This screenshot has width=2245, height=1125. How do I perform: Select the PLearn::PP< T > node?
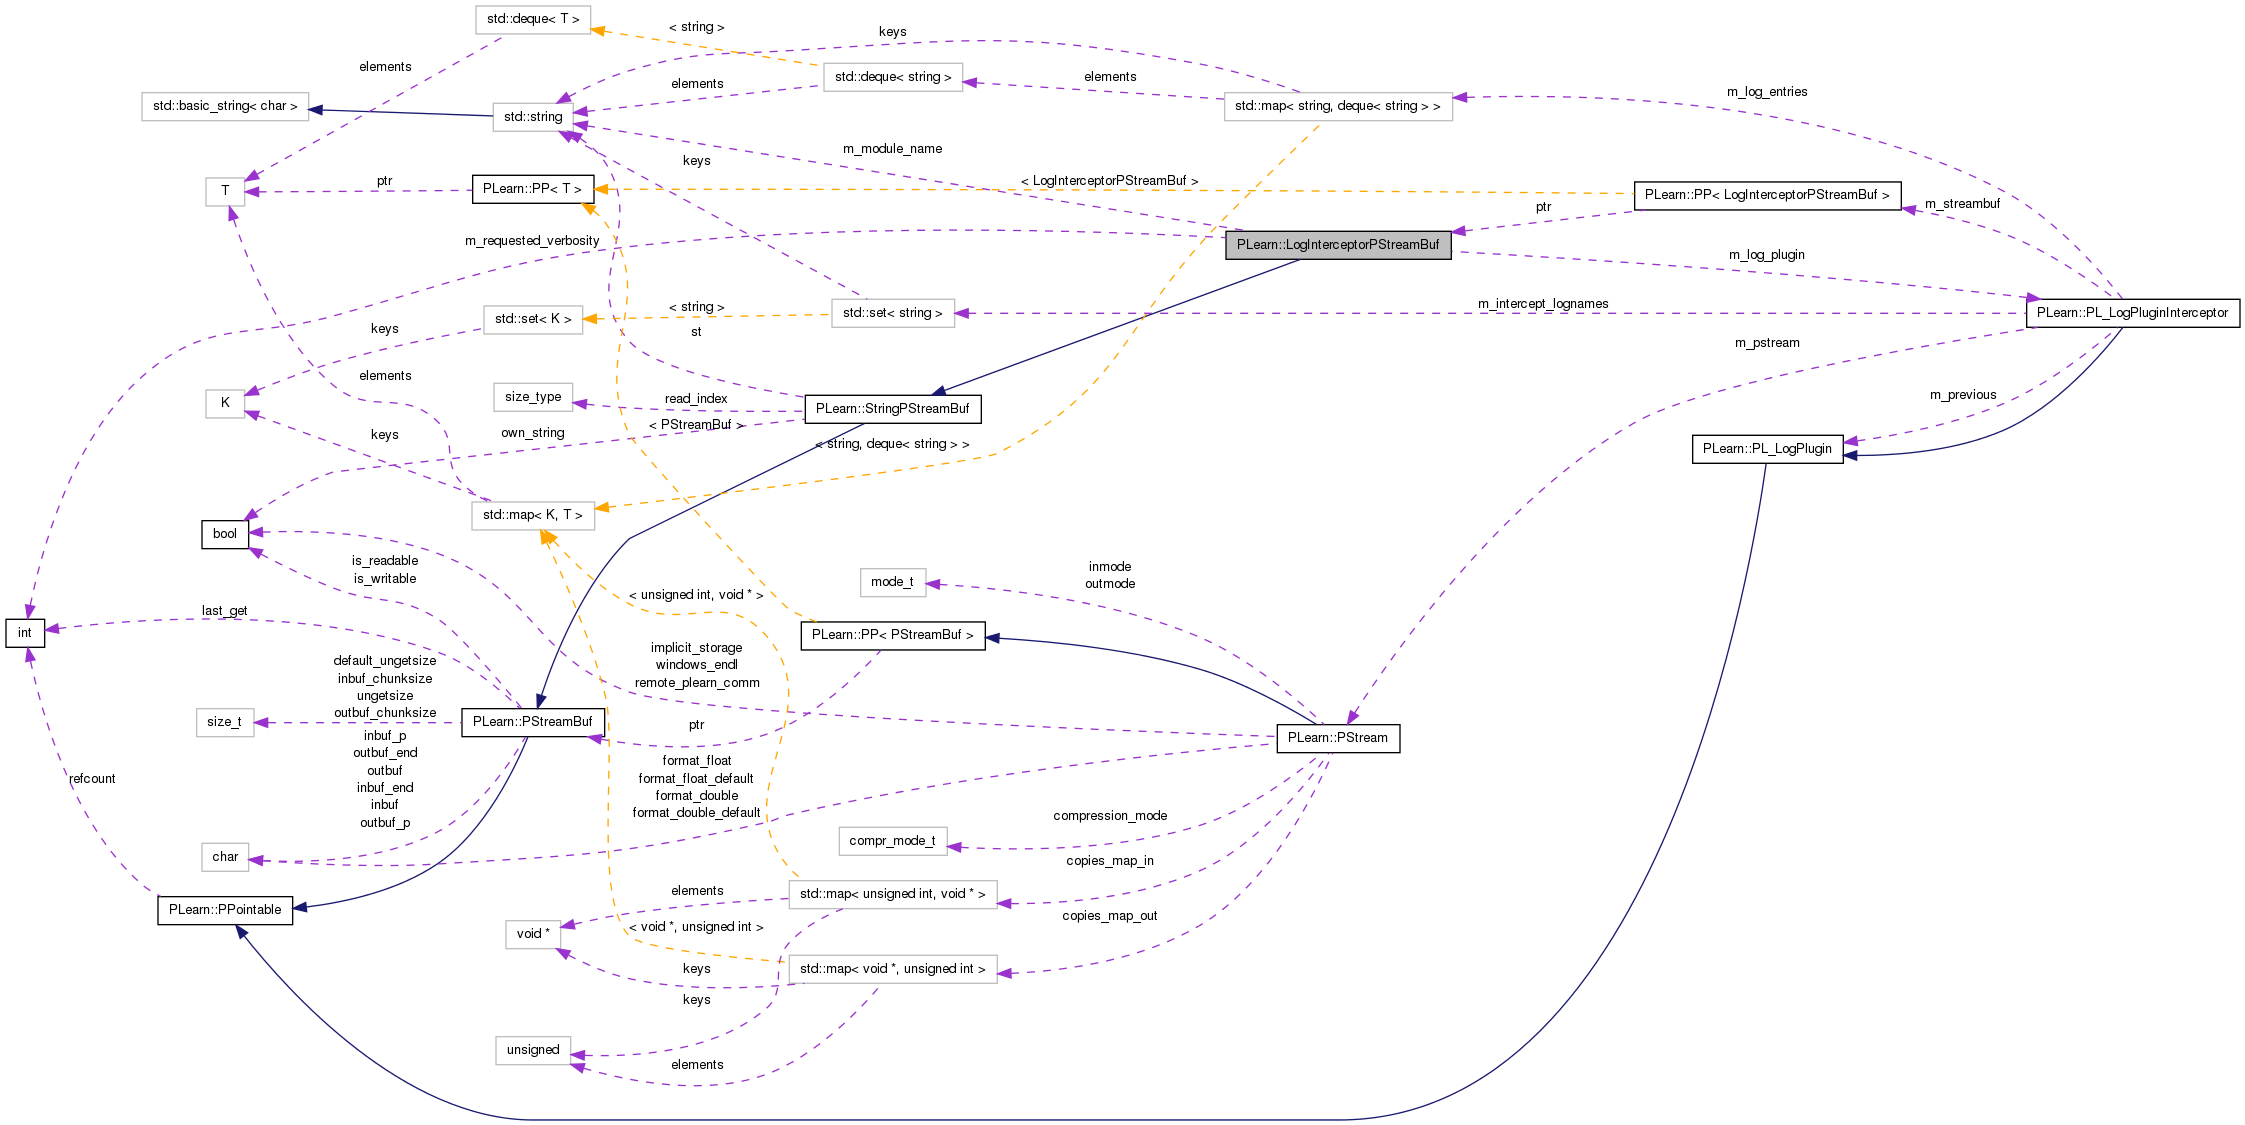point(532,189)
